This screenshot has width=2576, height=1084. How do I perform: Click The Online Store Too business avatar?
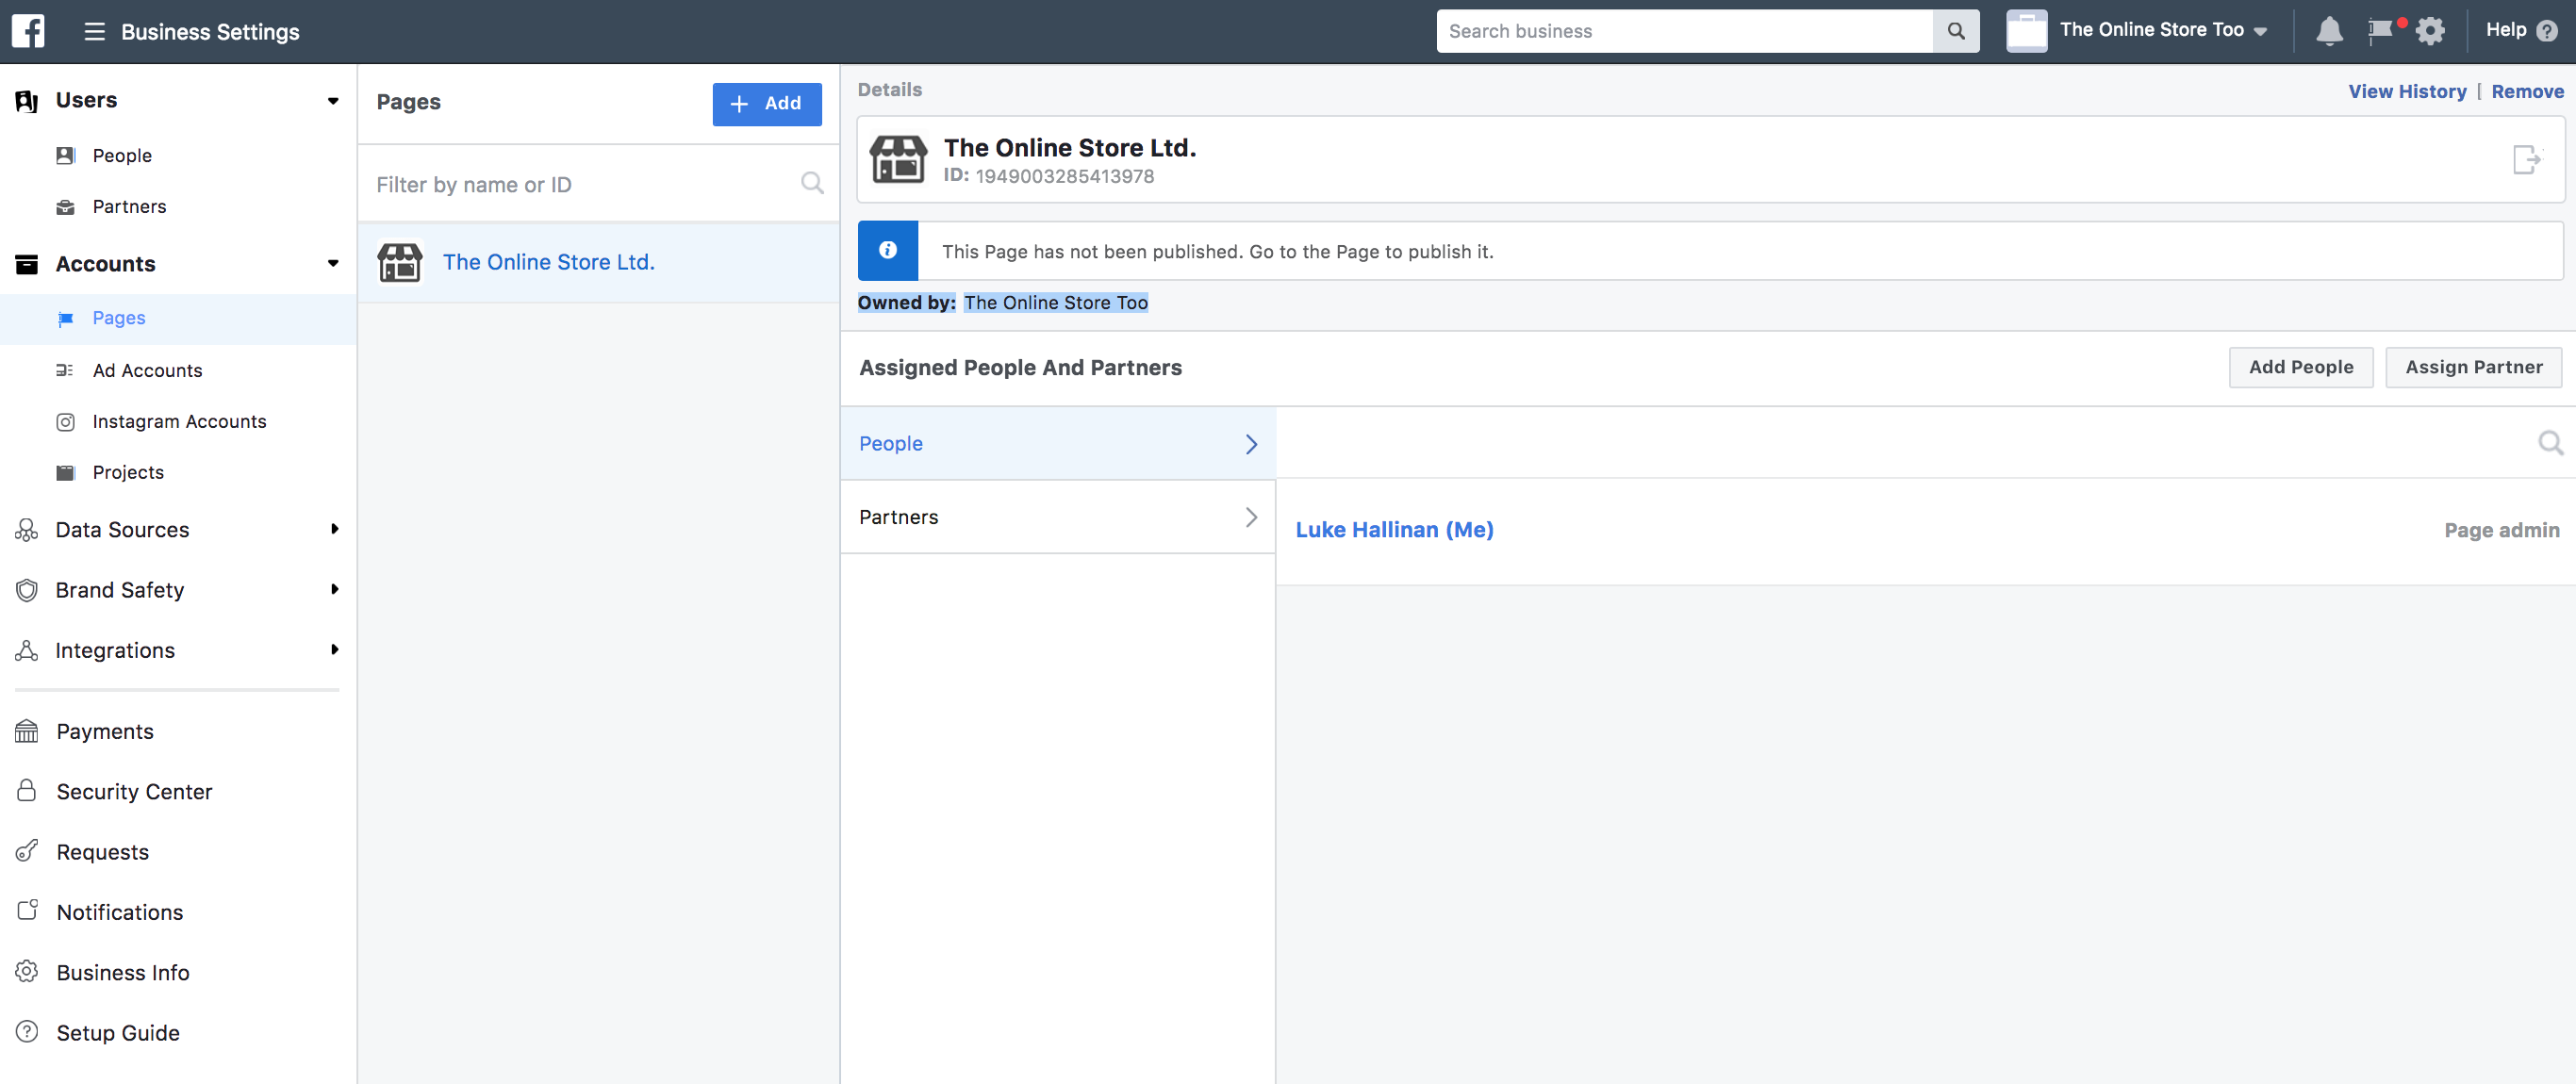click(2026, 31)
